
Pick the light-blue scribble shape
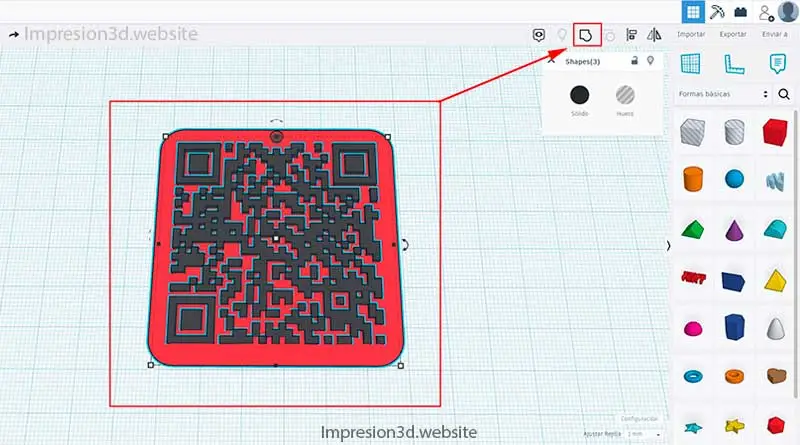pos(775,181)
